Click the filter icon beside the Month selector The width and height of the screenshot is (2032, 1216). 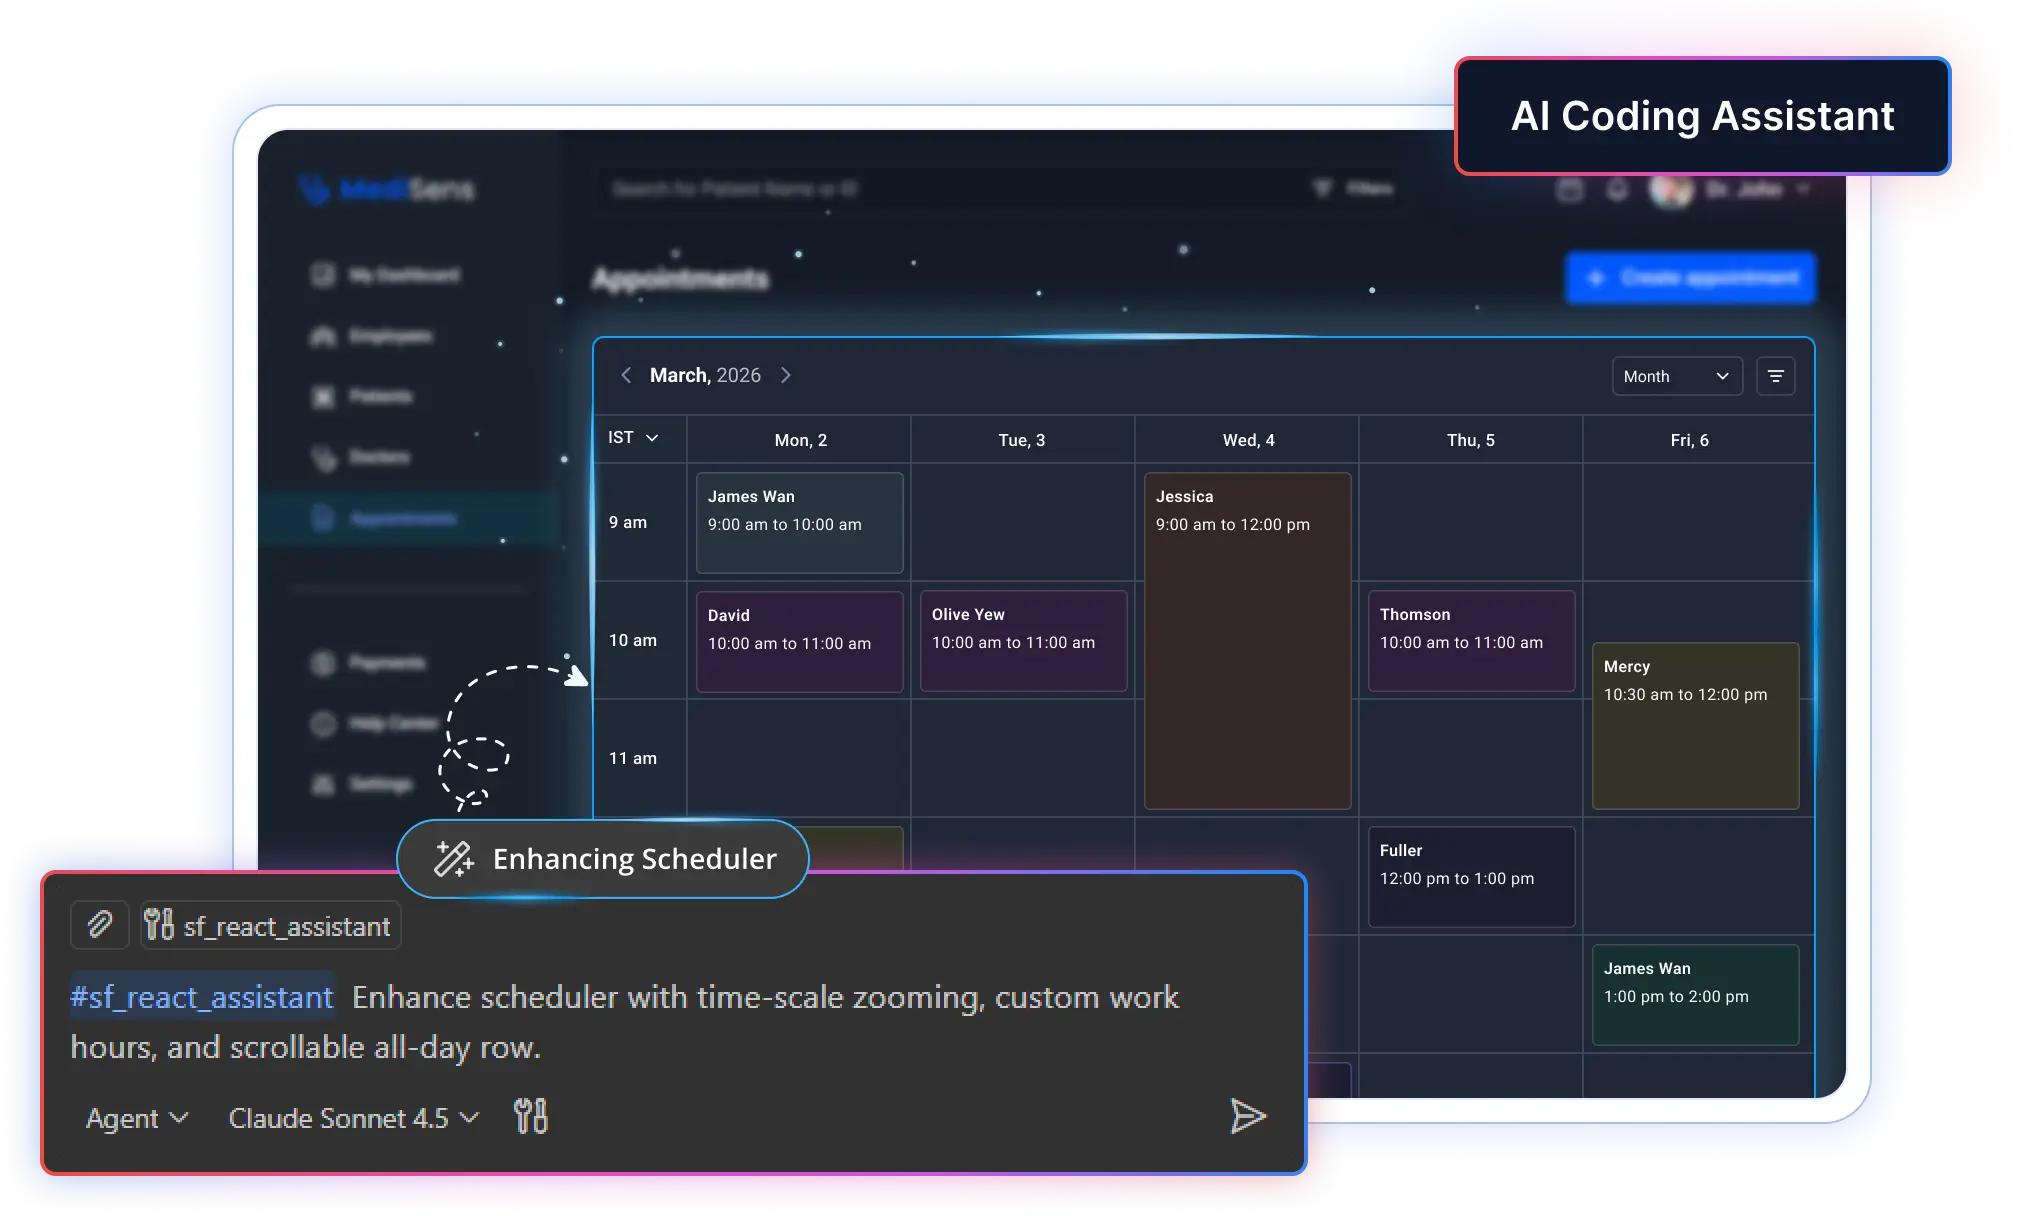1776,375
